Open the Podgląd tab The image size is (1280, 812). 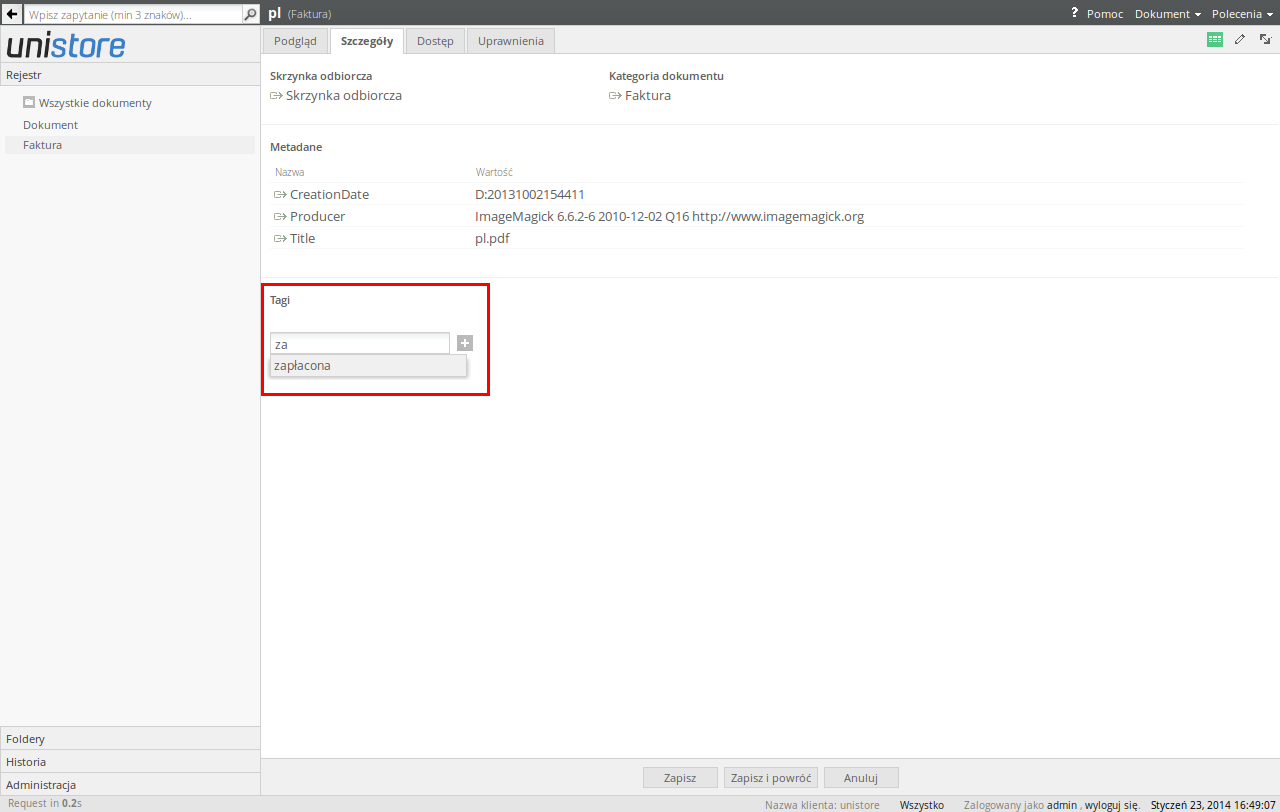(295, 41)
